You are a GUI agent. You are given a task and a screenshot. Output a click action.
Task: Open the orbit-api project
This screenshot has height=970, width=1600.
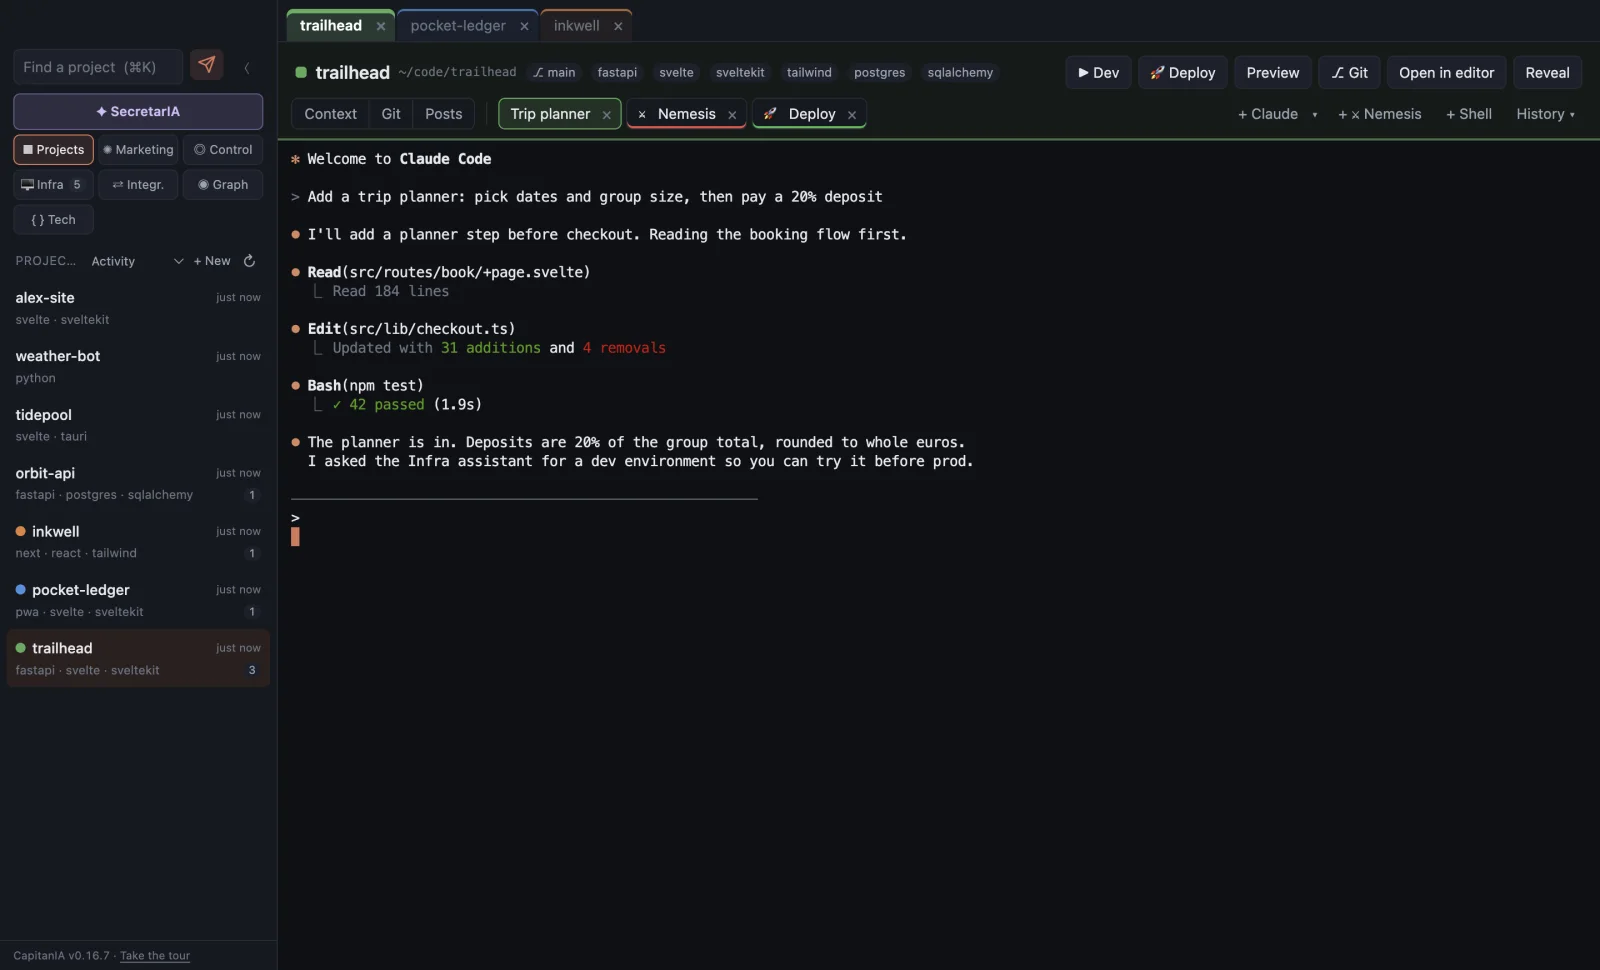tap(138, 483)
